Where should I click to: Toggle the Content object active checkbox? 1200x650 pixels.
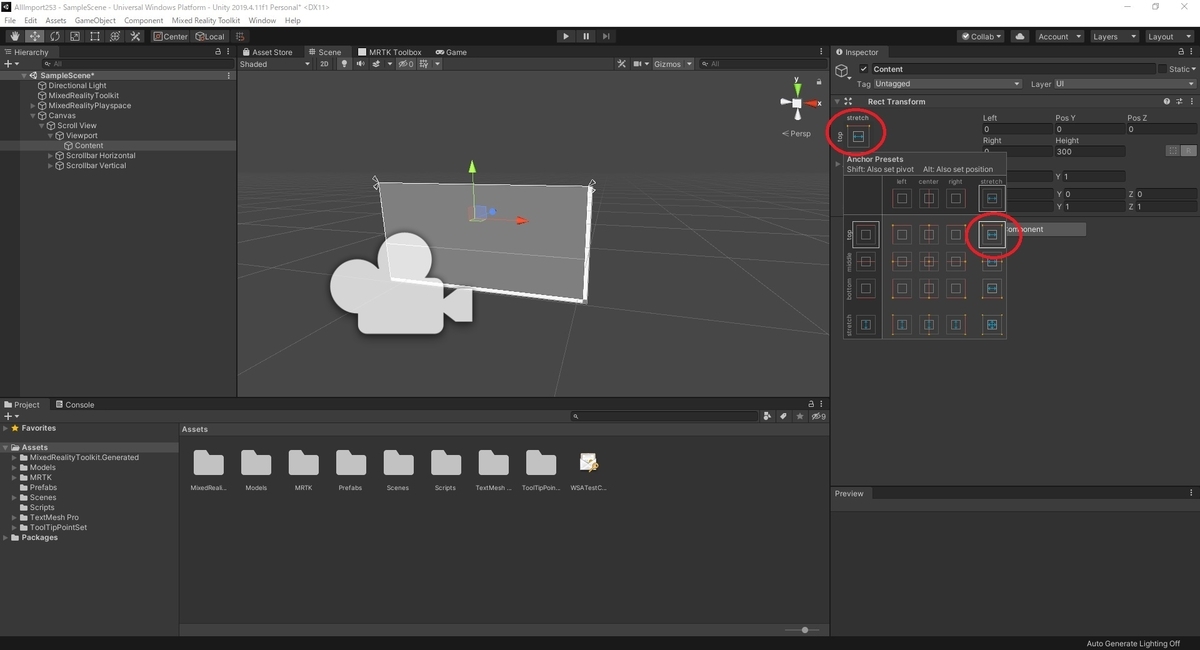tap(864, 69)
